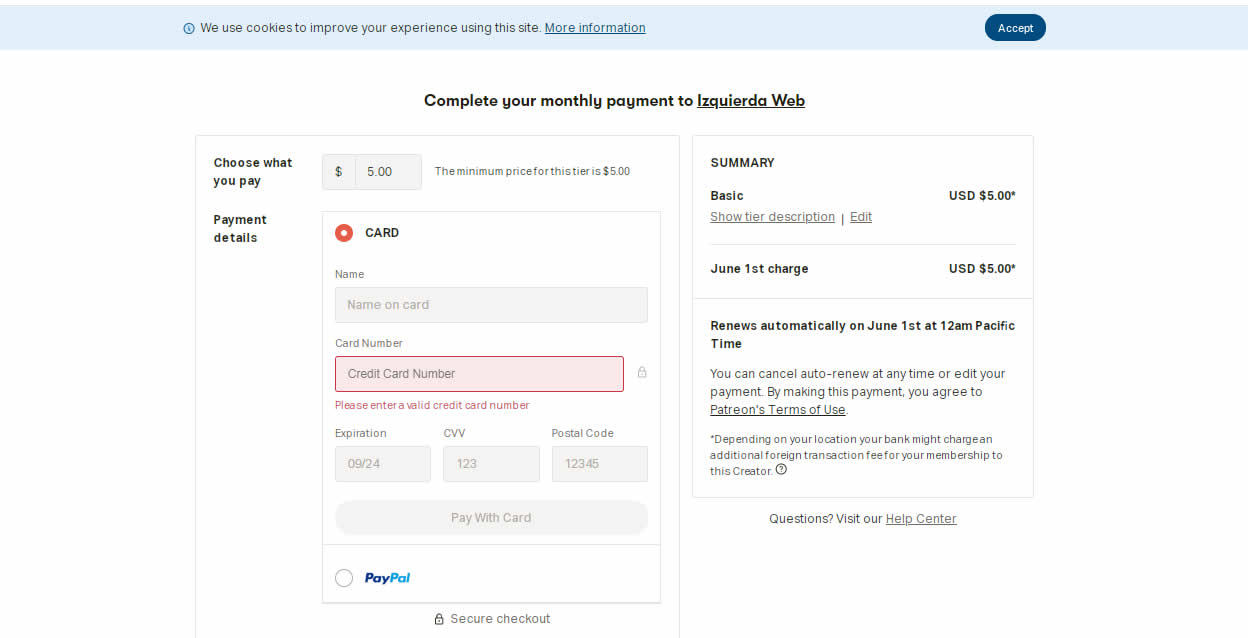Click the Expiration date field
Screen dimensions: 1248x638
tap(383, 464)
